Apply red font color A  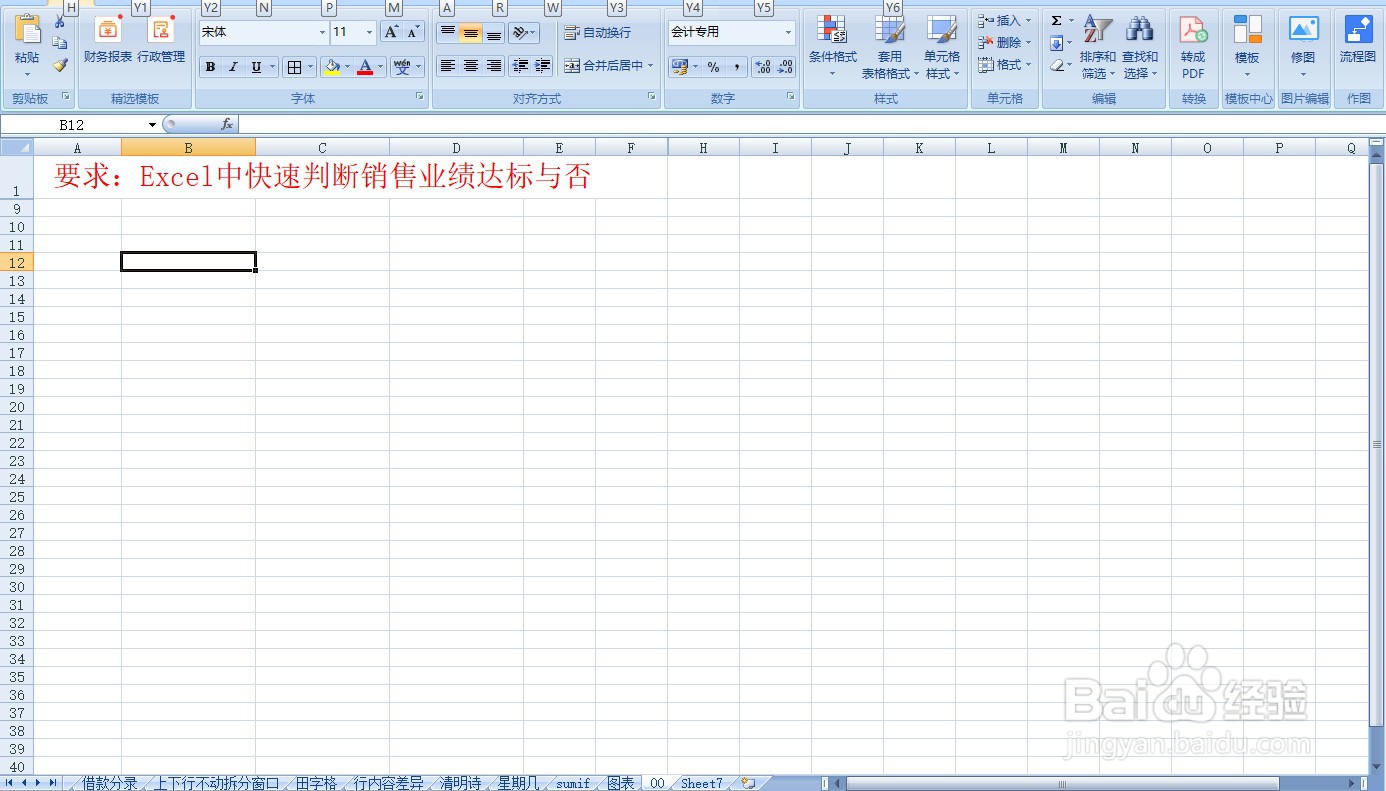(x=366, y=67)
